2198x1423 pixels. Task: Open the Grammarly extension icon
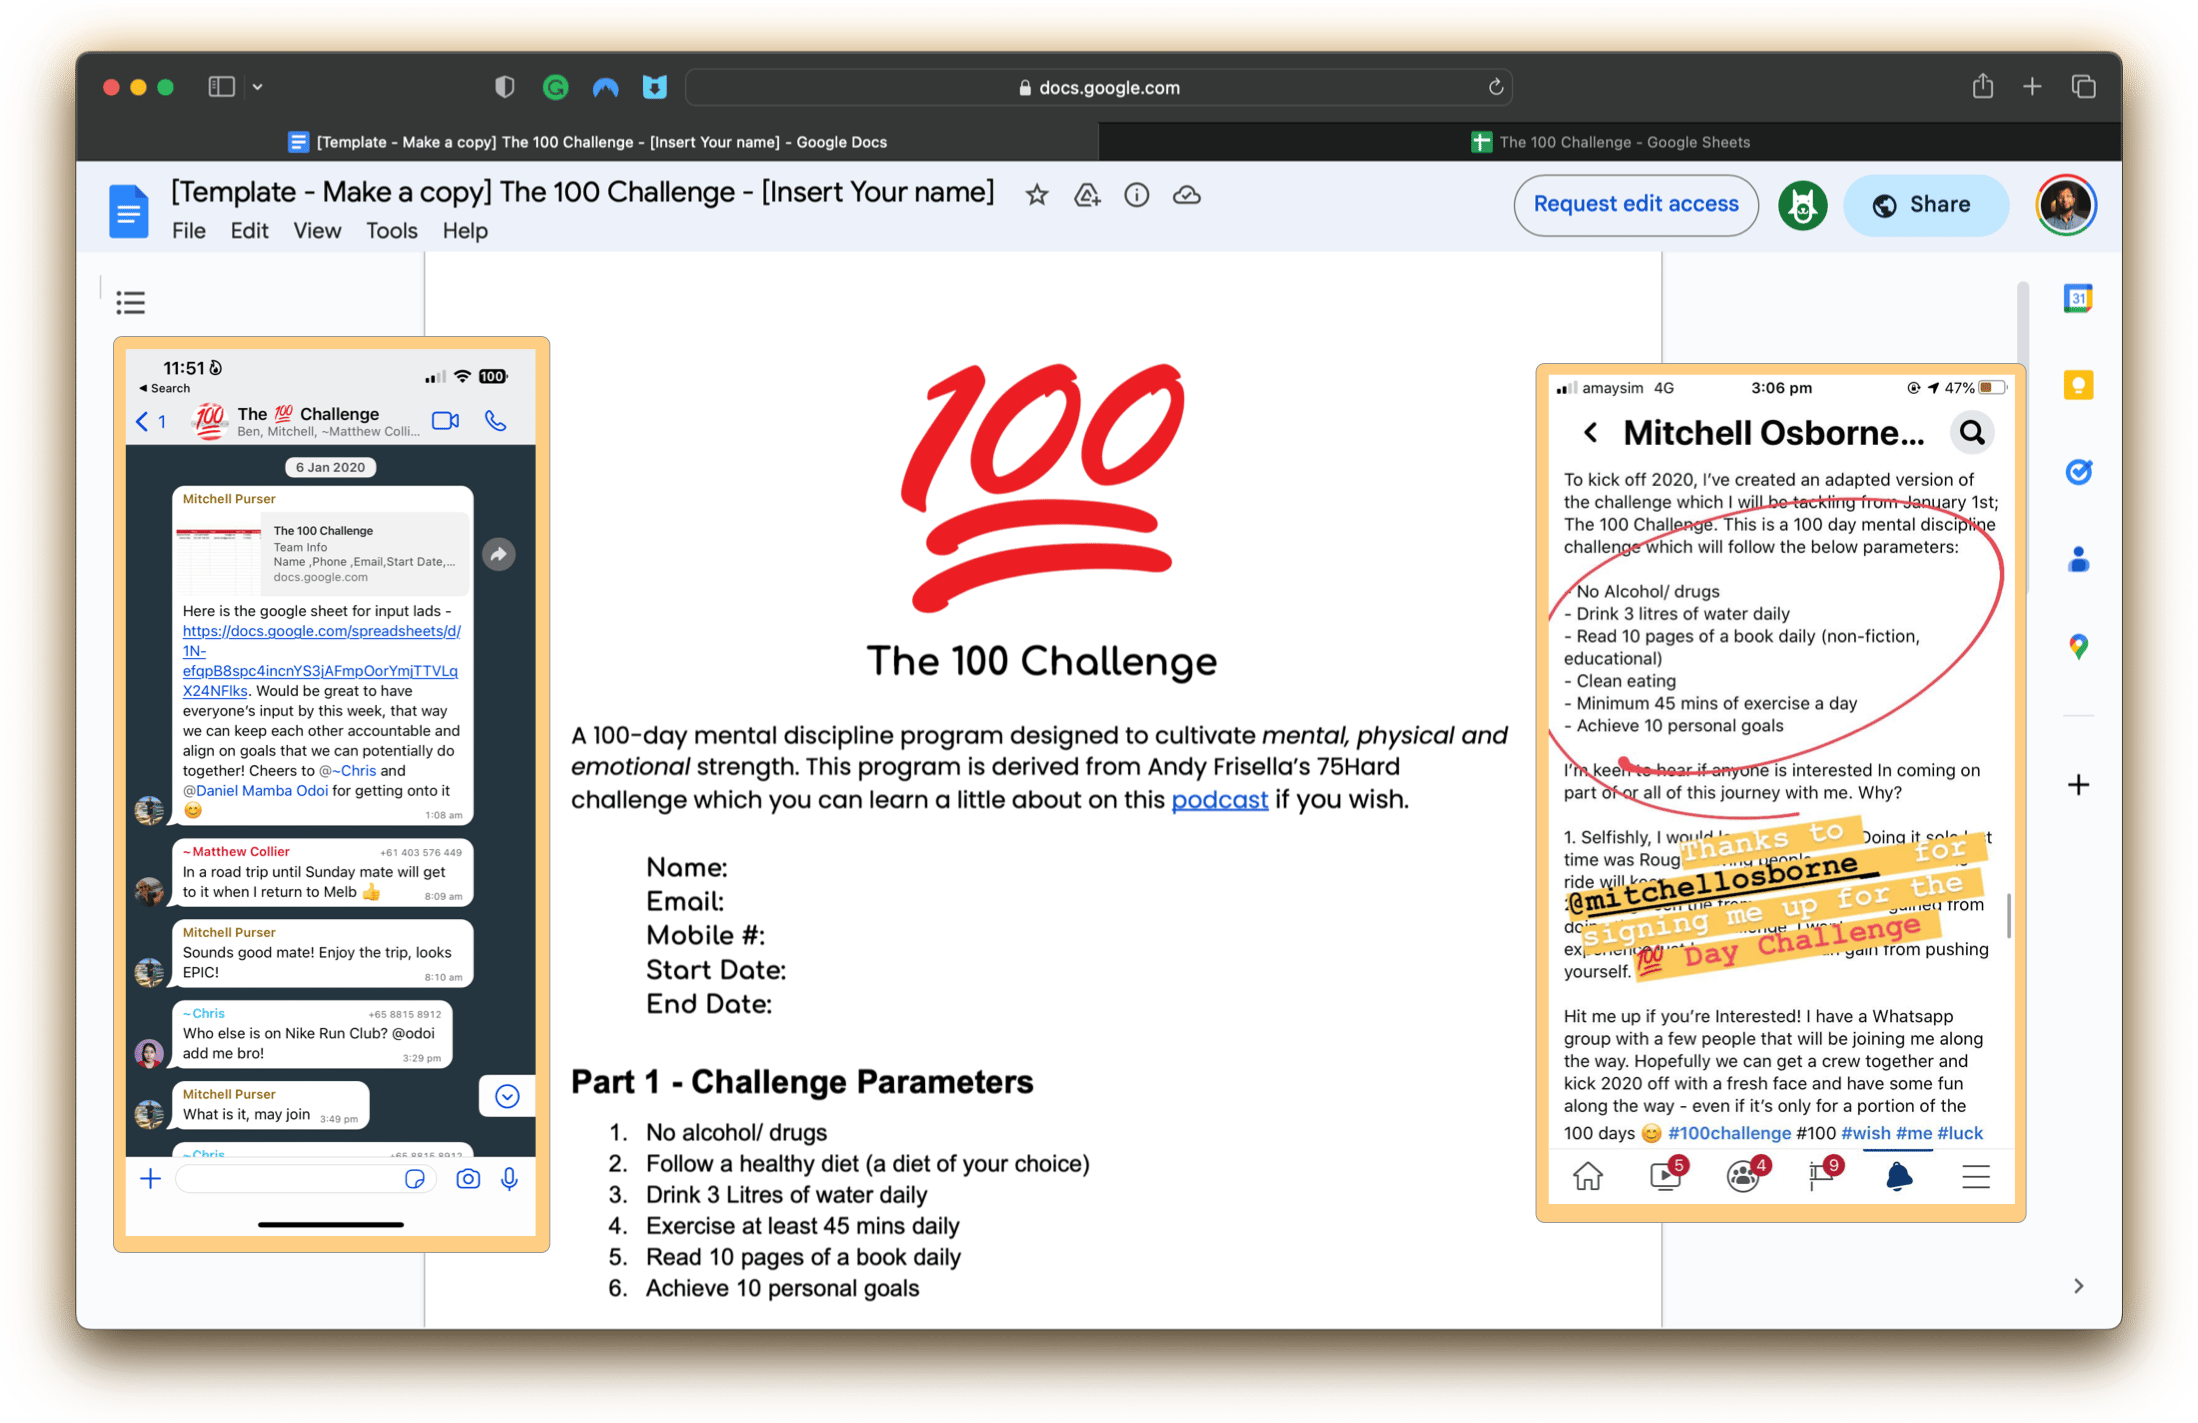[x=555, y=87]
